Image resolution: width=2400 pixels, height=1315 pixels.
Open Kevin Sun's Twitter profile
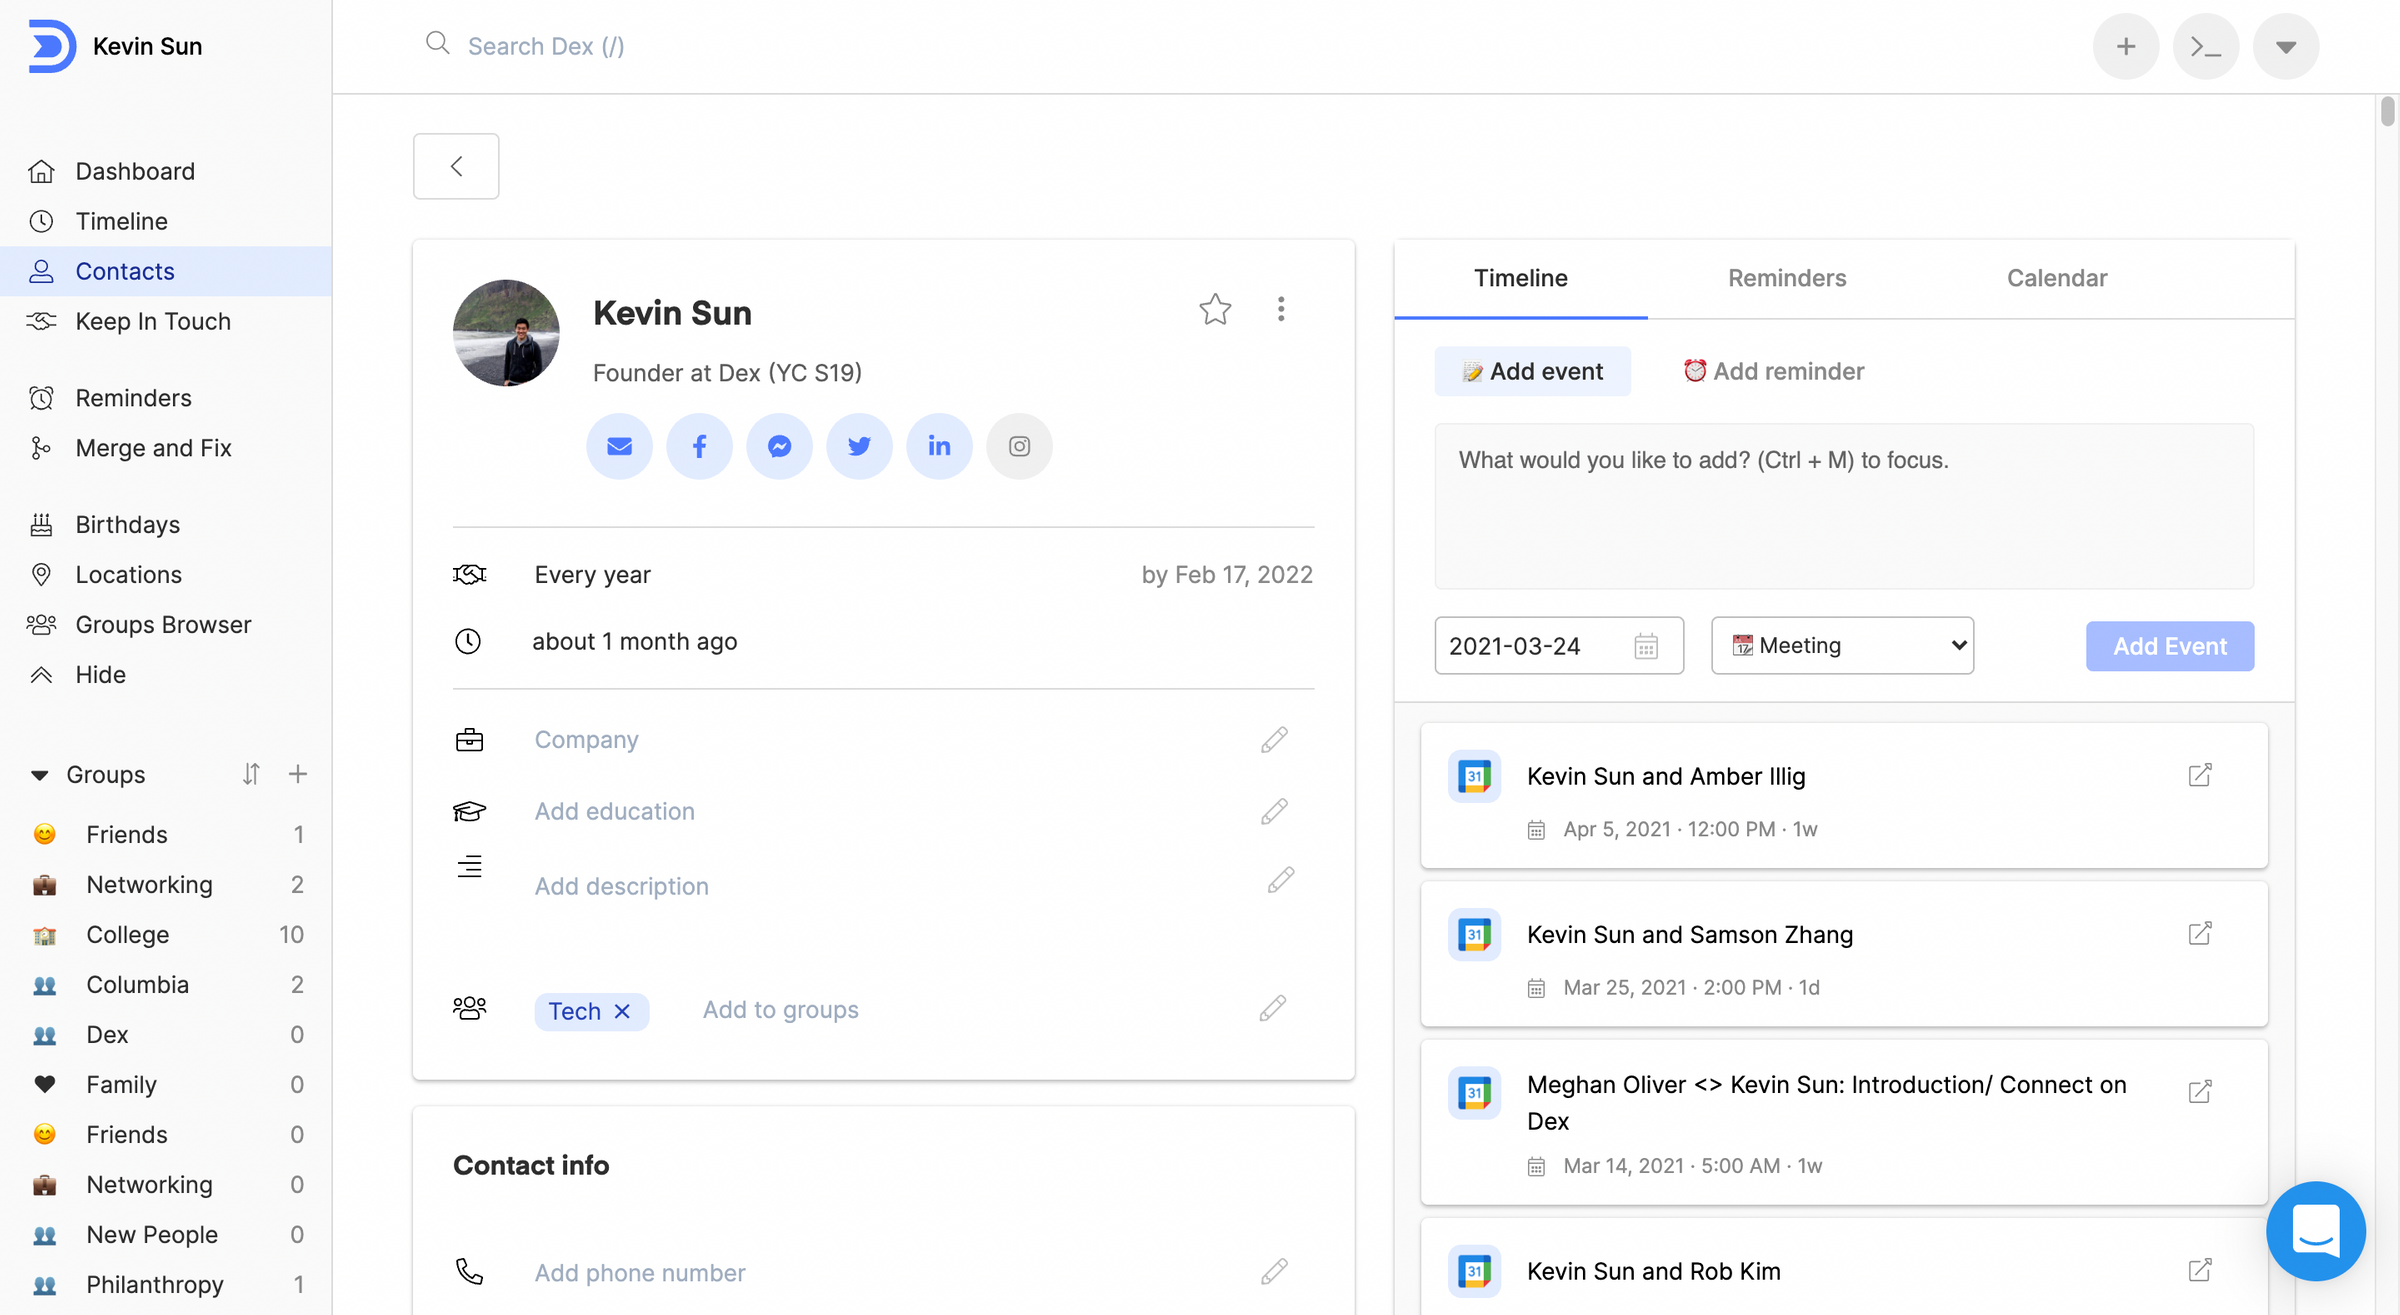tap(858, 445)
